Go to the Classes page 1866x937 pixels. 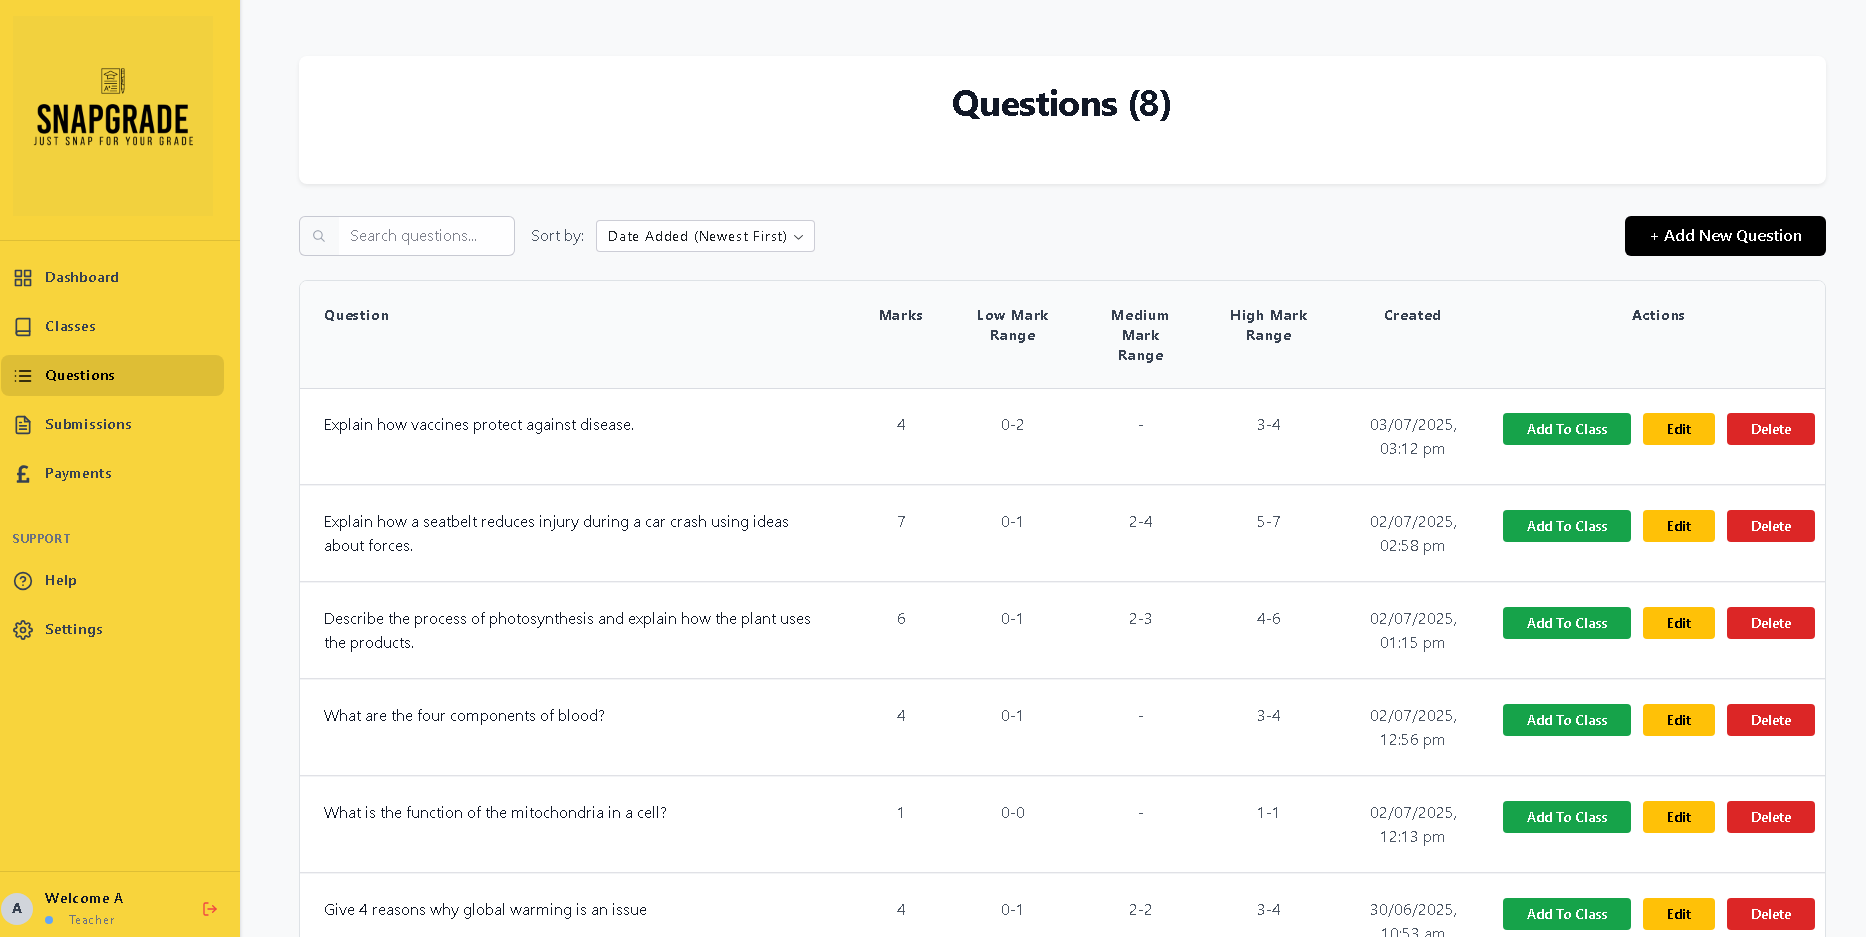(x=70, y=327)
